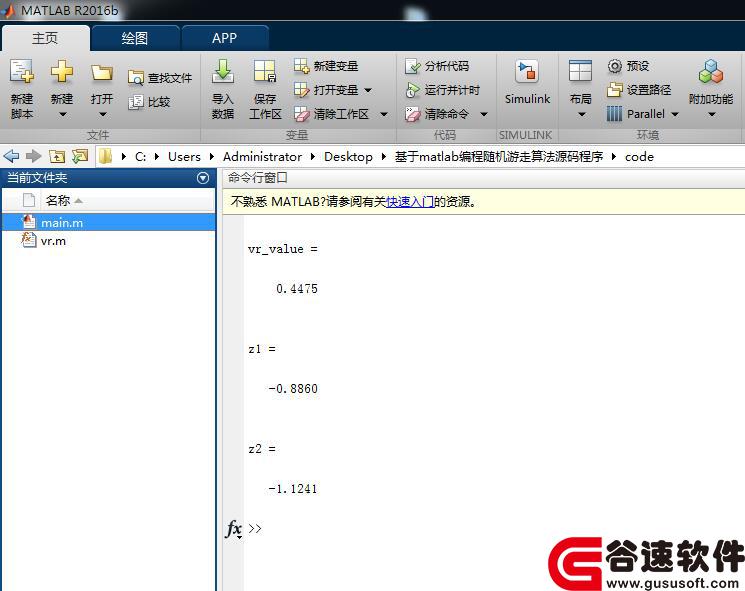Screen dimensions: 745x591
Task: Click the browse for folder icon
Action: click(80, 156)
